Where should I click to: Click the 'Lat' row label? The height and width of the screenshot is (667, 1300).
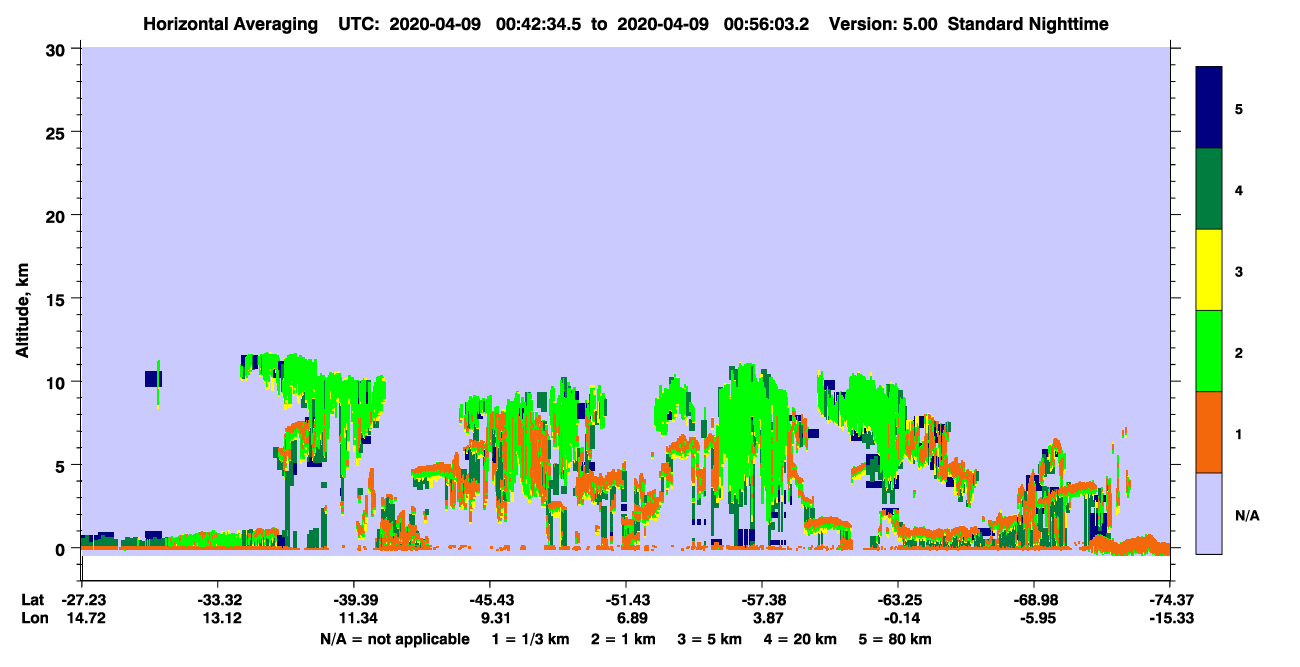point(33,600)
